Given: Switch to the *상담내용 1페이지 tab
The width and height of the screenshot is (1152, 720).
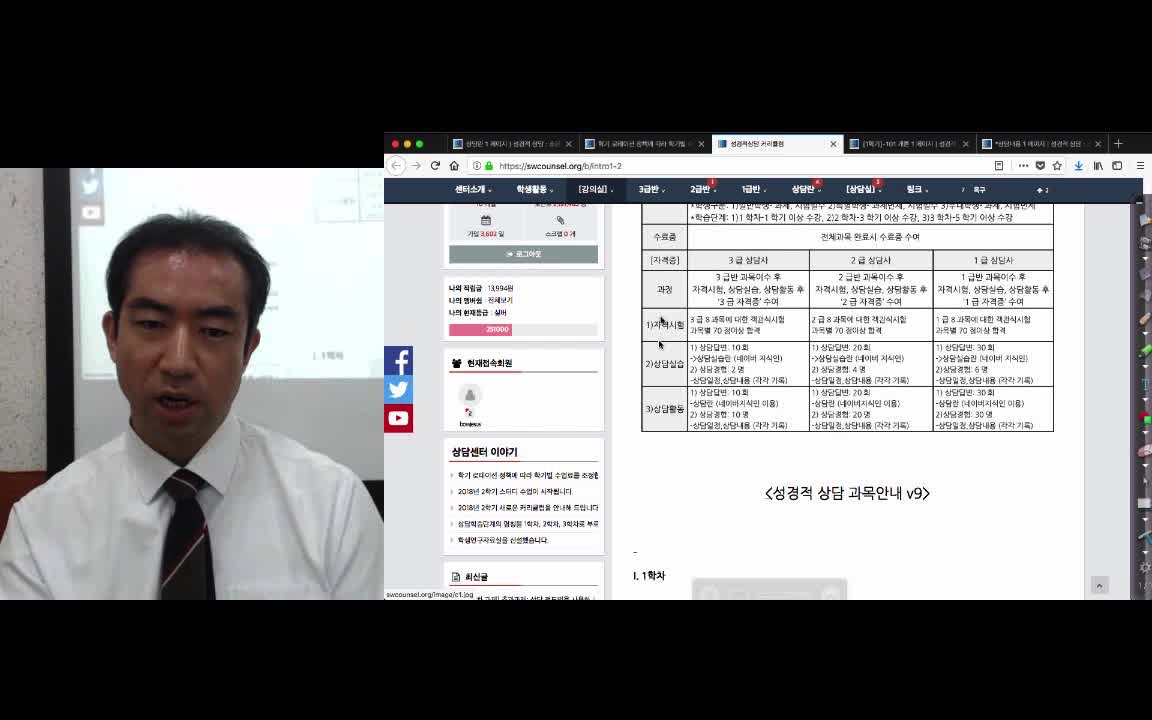Looking at the screenshot, I should click(x=1042, y=144).
